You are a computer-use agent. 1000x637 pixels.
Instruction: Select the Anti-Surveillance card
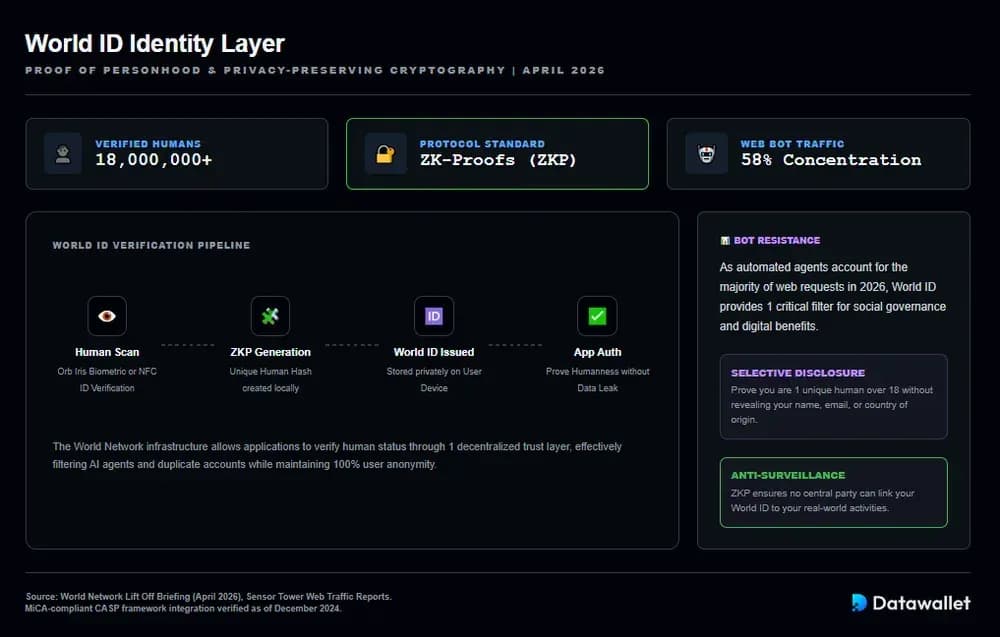pyautogui.click(x=833, y=492)
